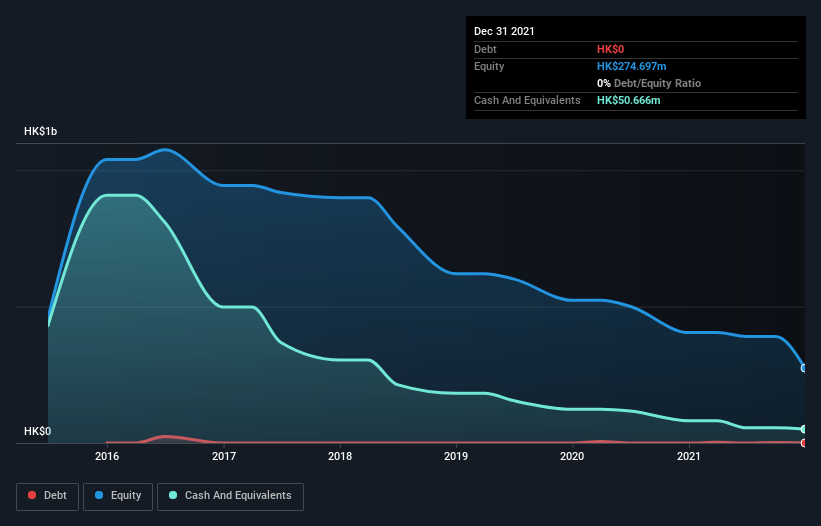Click the Cash endpoint marker on the teal line
Viewport: 821px width, 526px height.
[x=804, y=429]
